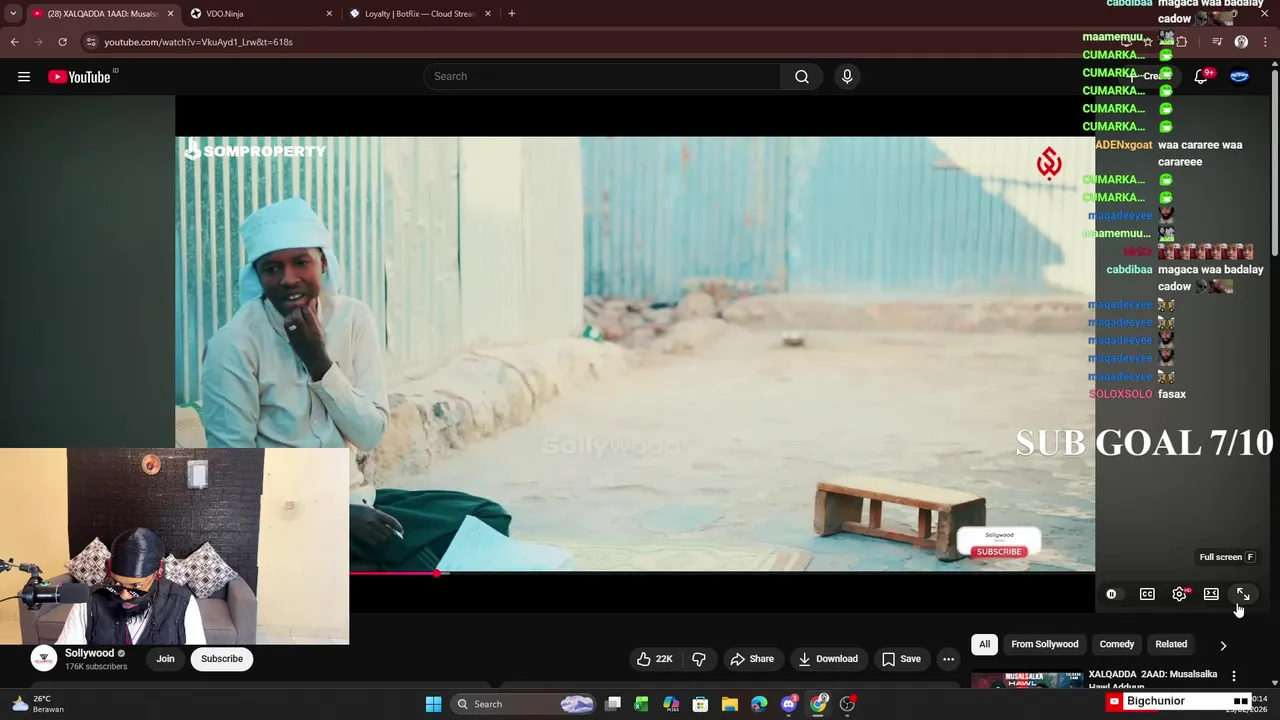This screenshot has height=720, width=1280.
Task: Open Chrome tab search dropdown
Action: tap(13, 14)
